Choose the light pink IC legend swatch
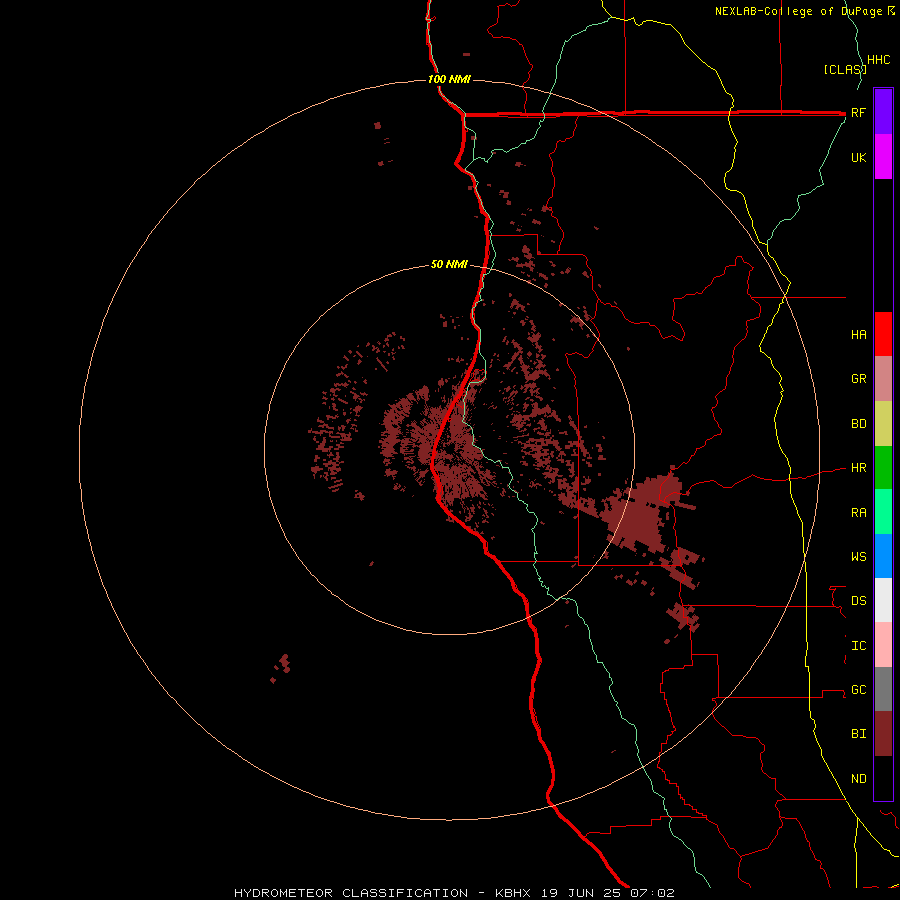This screenshot has width=900, height=900. [x=883, y=645]
